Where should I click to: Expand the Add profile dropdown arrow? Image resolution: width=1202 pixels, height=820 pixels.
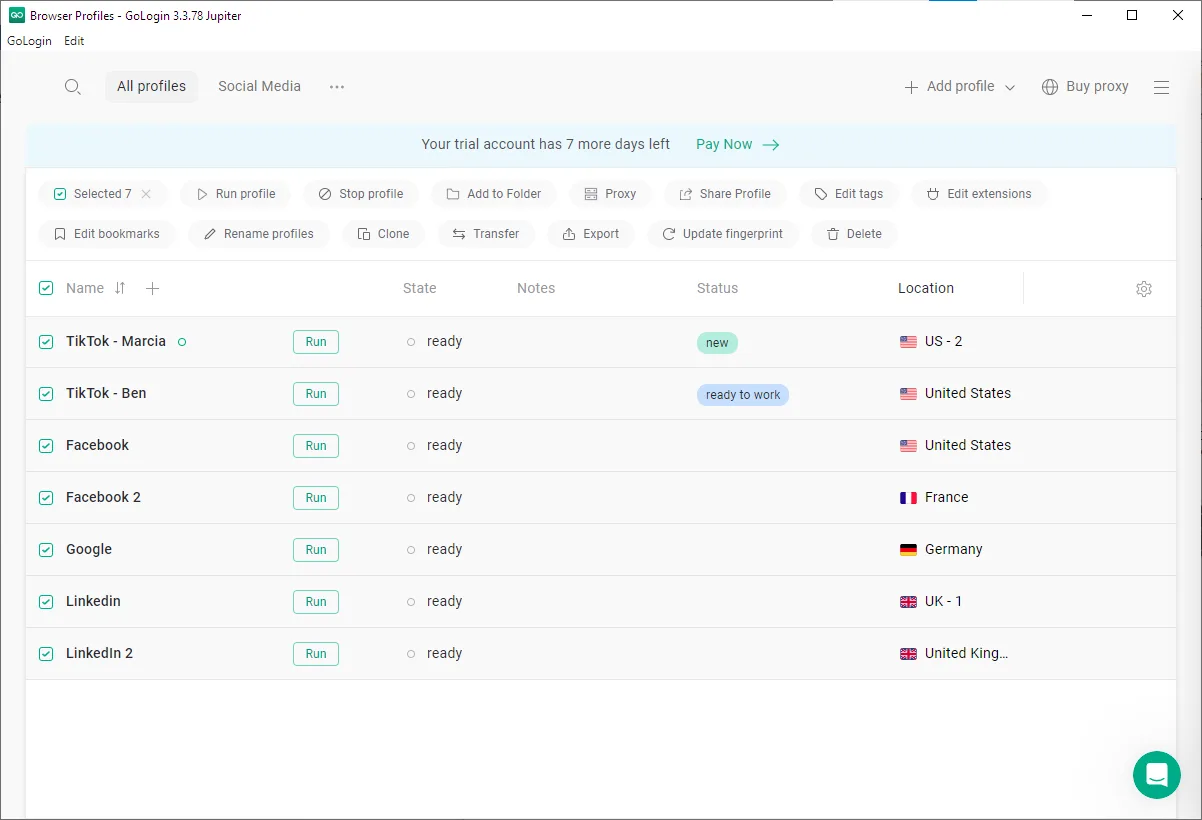click(x=1010, y=88)
